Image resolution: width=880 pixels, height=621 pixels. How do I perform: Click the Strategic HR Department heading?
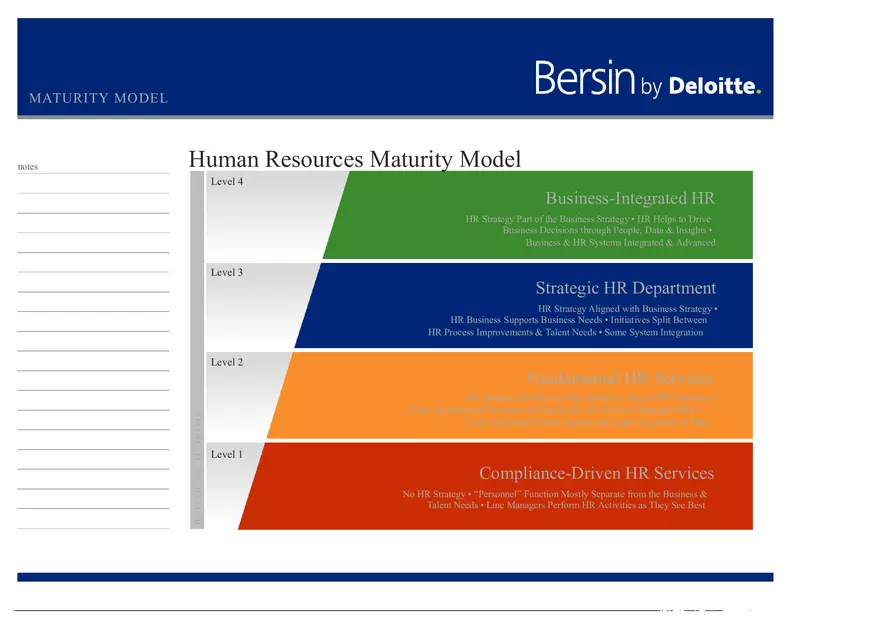(625, 288)
